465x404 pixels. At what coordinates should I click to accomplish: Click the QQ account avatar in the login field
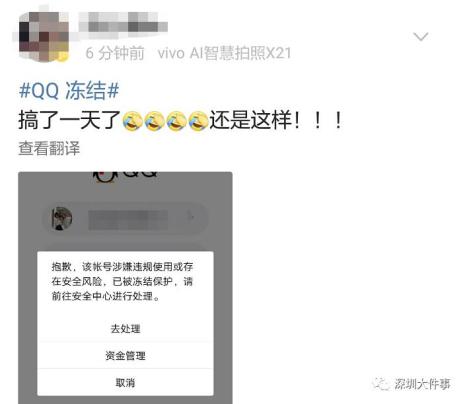(61, 219)
